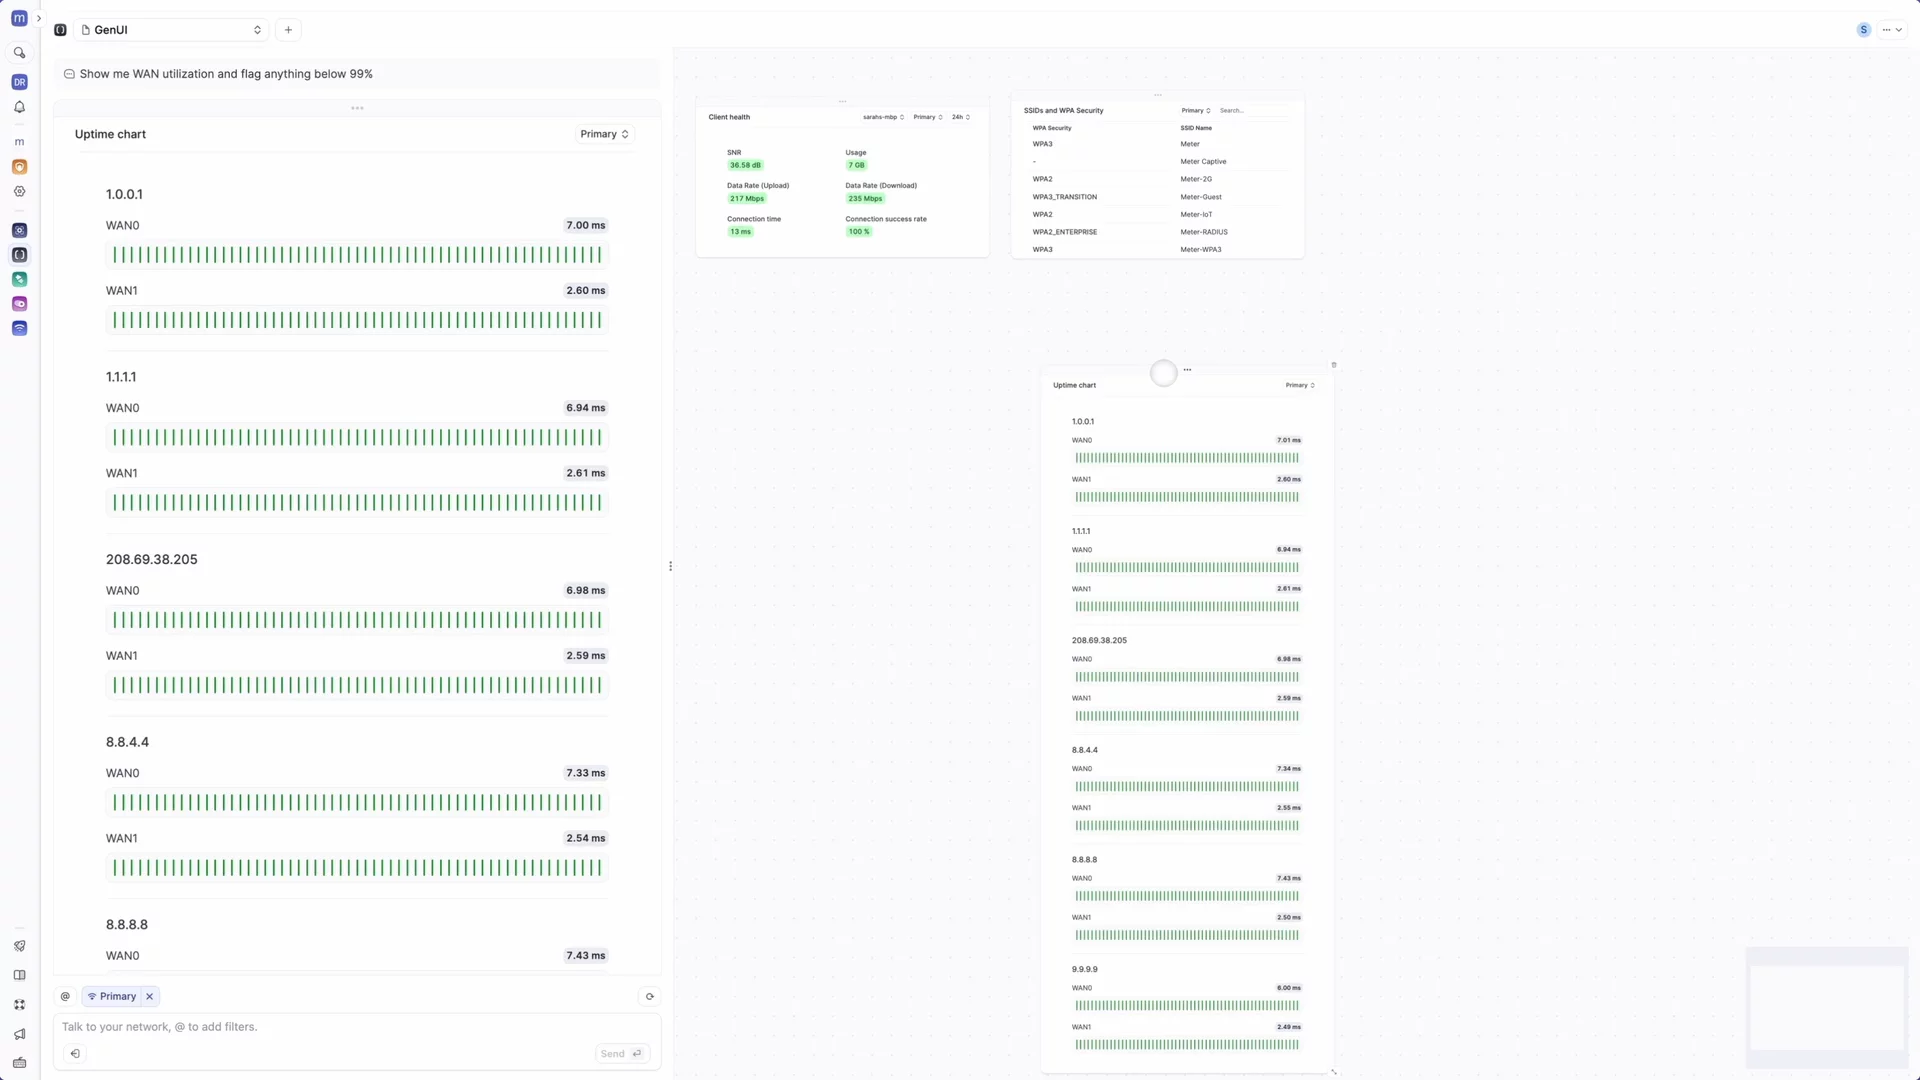1920x1080 pixels.
Task: Click the refresh icon above chat input
Action: 650,996
